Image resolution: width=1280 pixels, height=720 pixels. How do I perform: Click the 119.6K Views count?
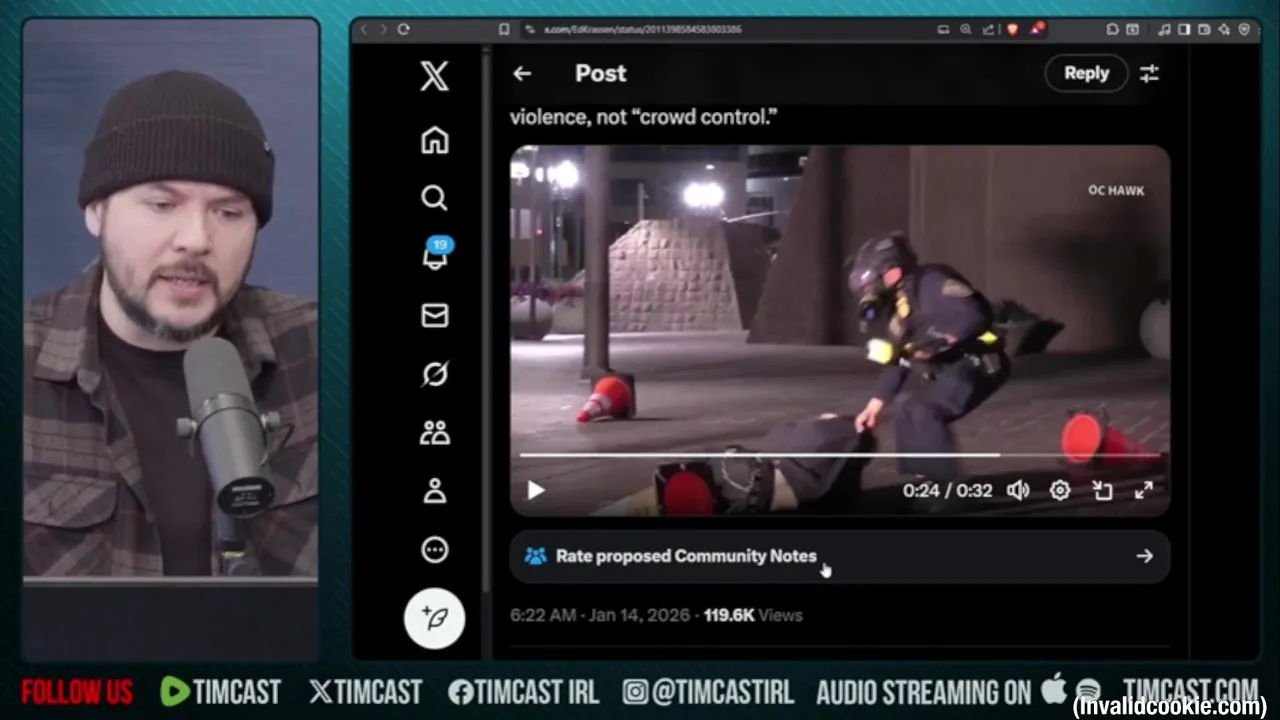click(x=753, y=615)
